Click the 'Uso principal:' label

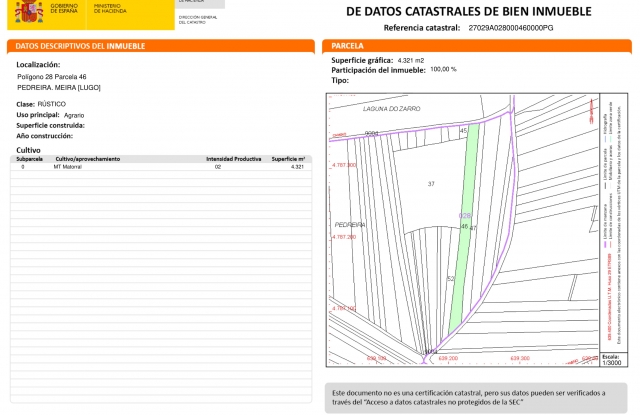(38, 115)
